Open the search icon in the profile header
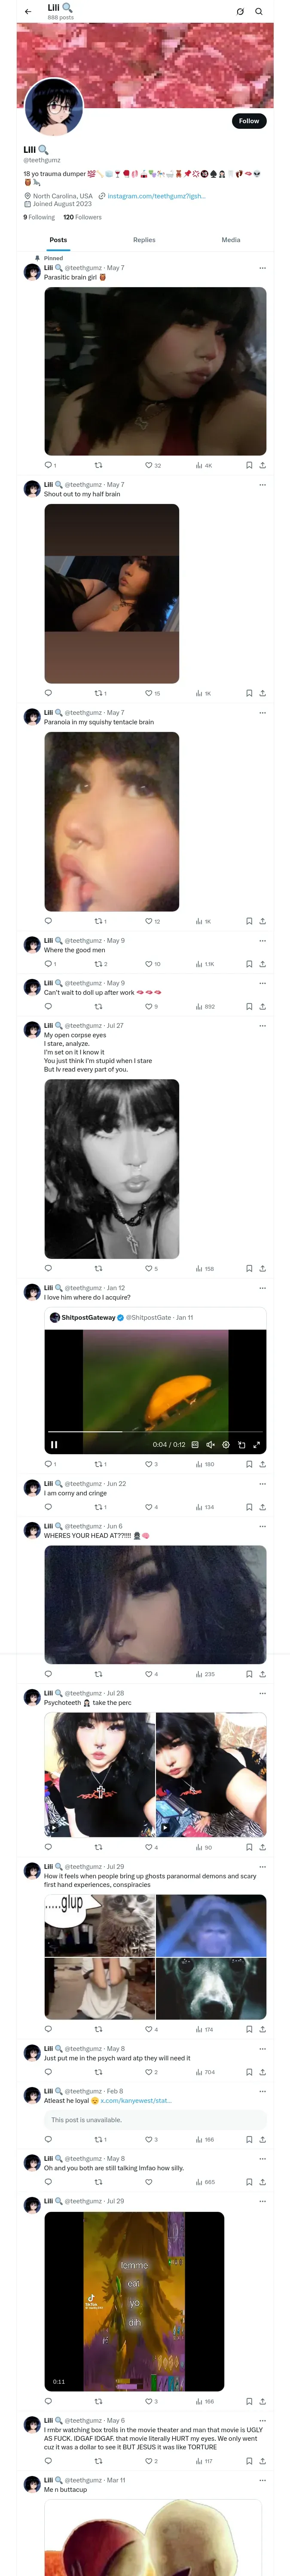Screen dimensions: 290x2576 point(259,12)
